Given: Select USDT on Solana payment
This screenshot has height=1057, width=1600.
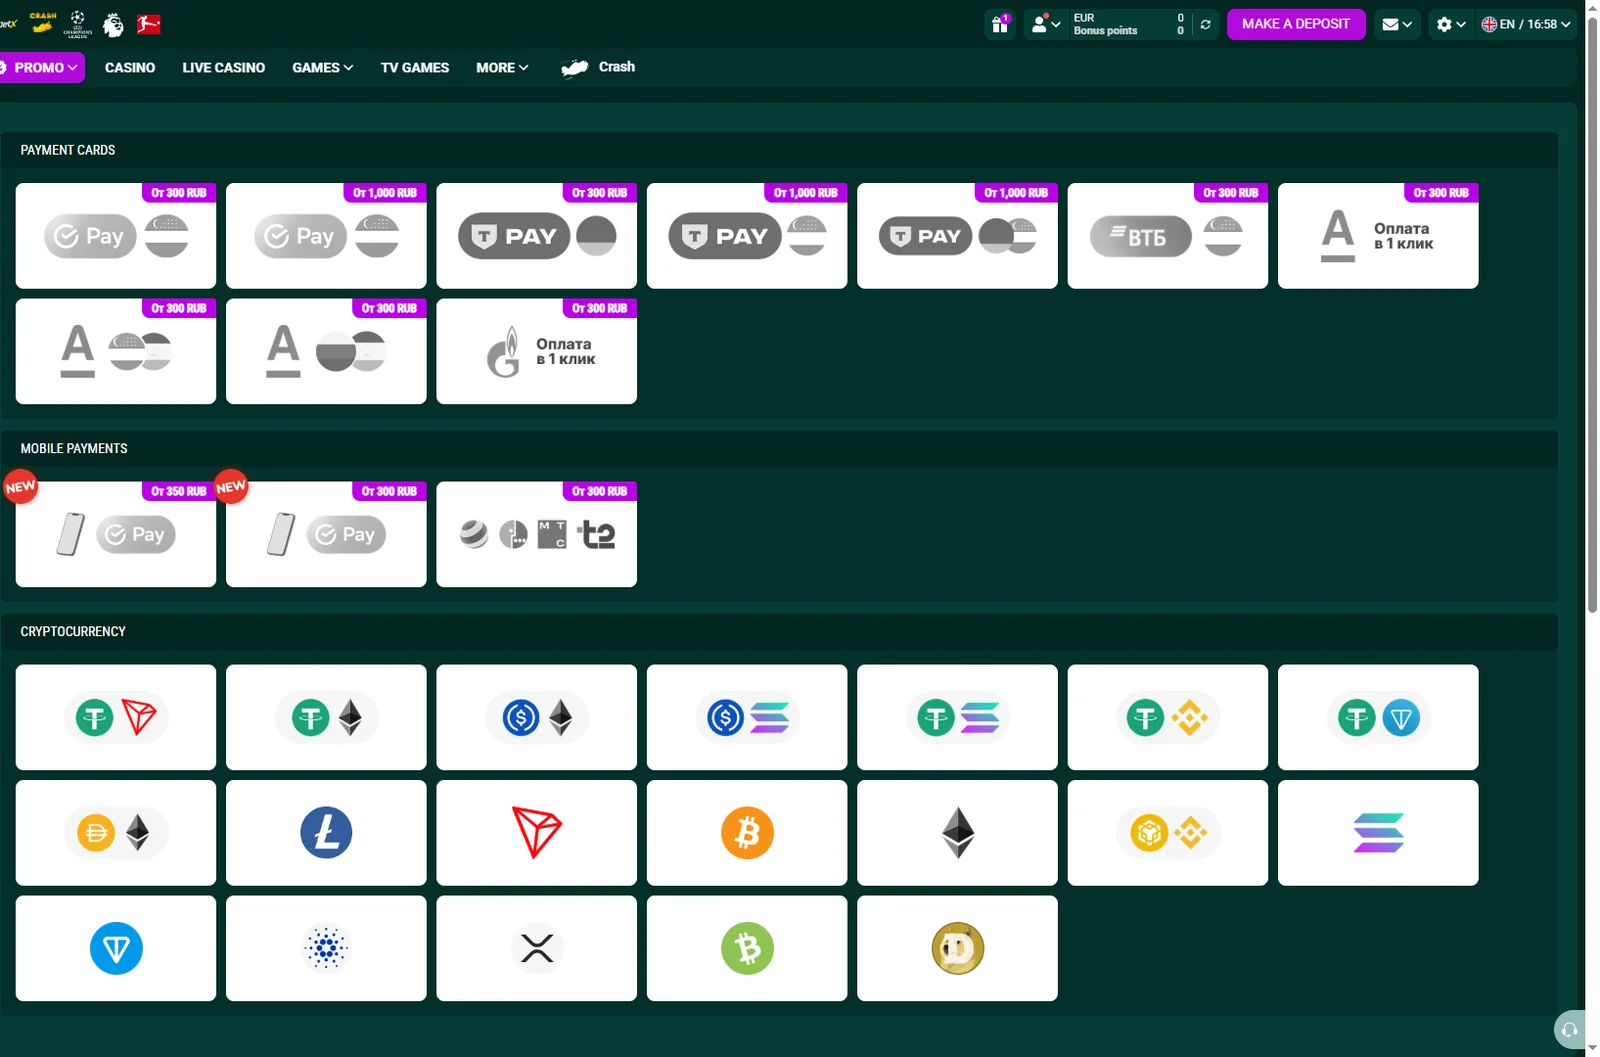Looking at the screenshot, I should pyautogui.click(x=957, y=717).
